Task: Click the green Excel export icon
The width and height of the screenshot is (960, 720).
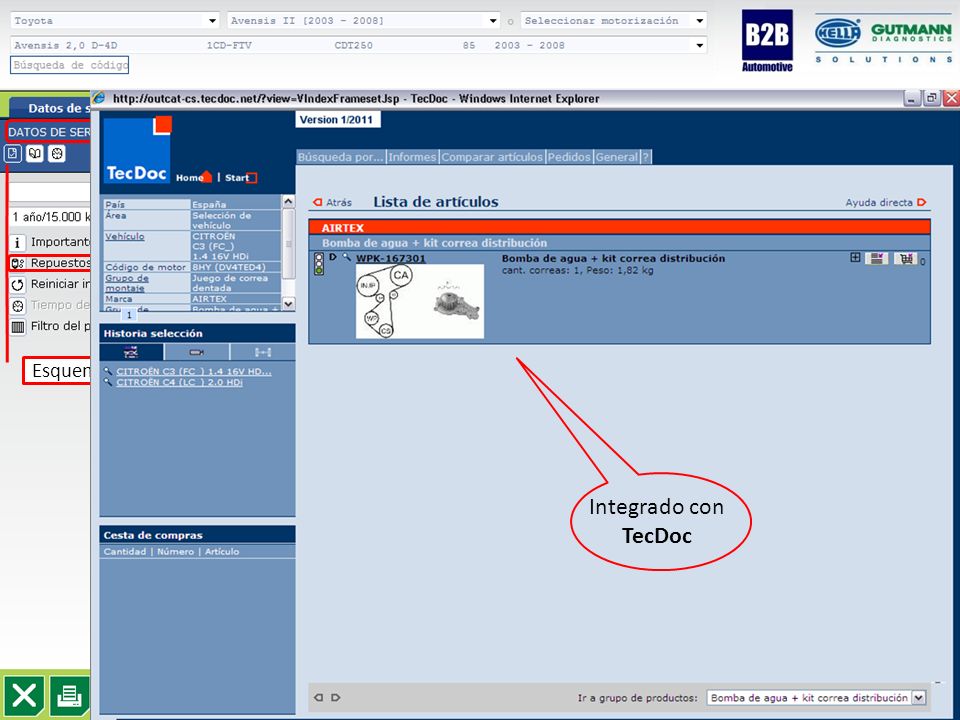Action: 23,696
